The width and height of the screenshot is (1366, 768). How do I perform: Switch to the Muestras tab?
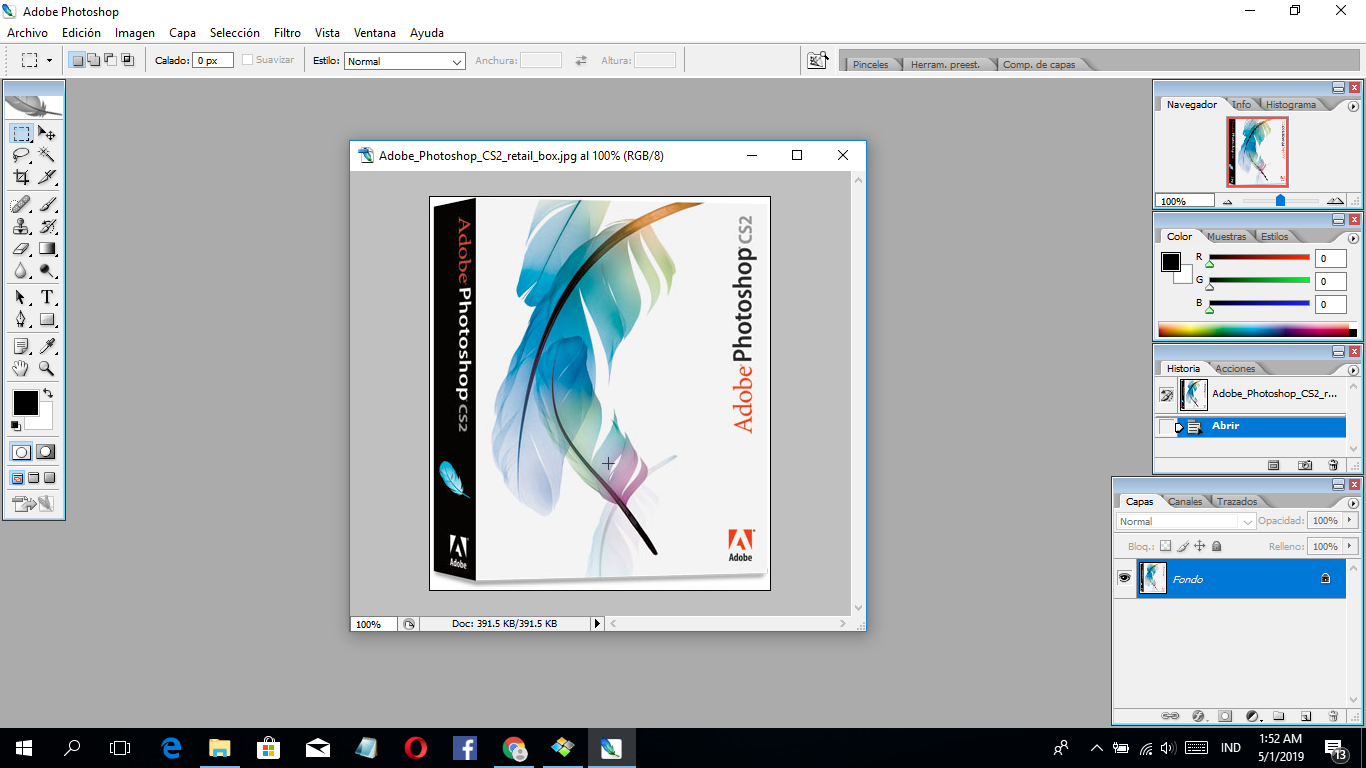point(1226,236)
